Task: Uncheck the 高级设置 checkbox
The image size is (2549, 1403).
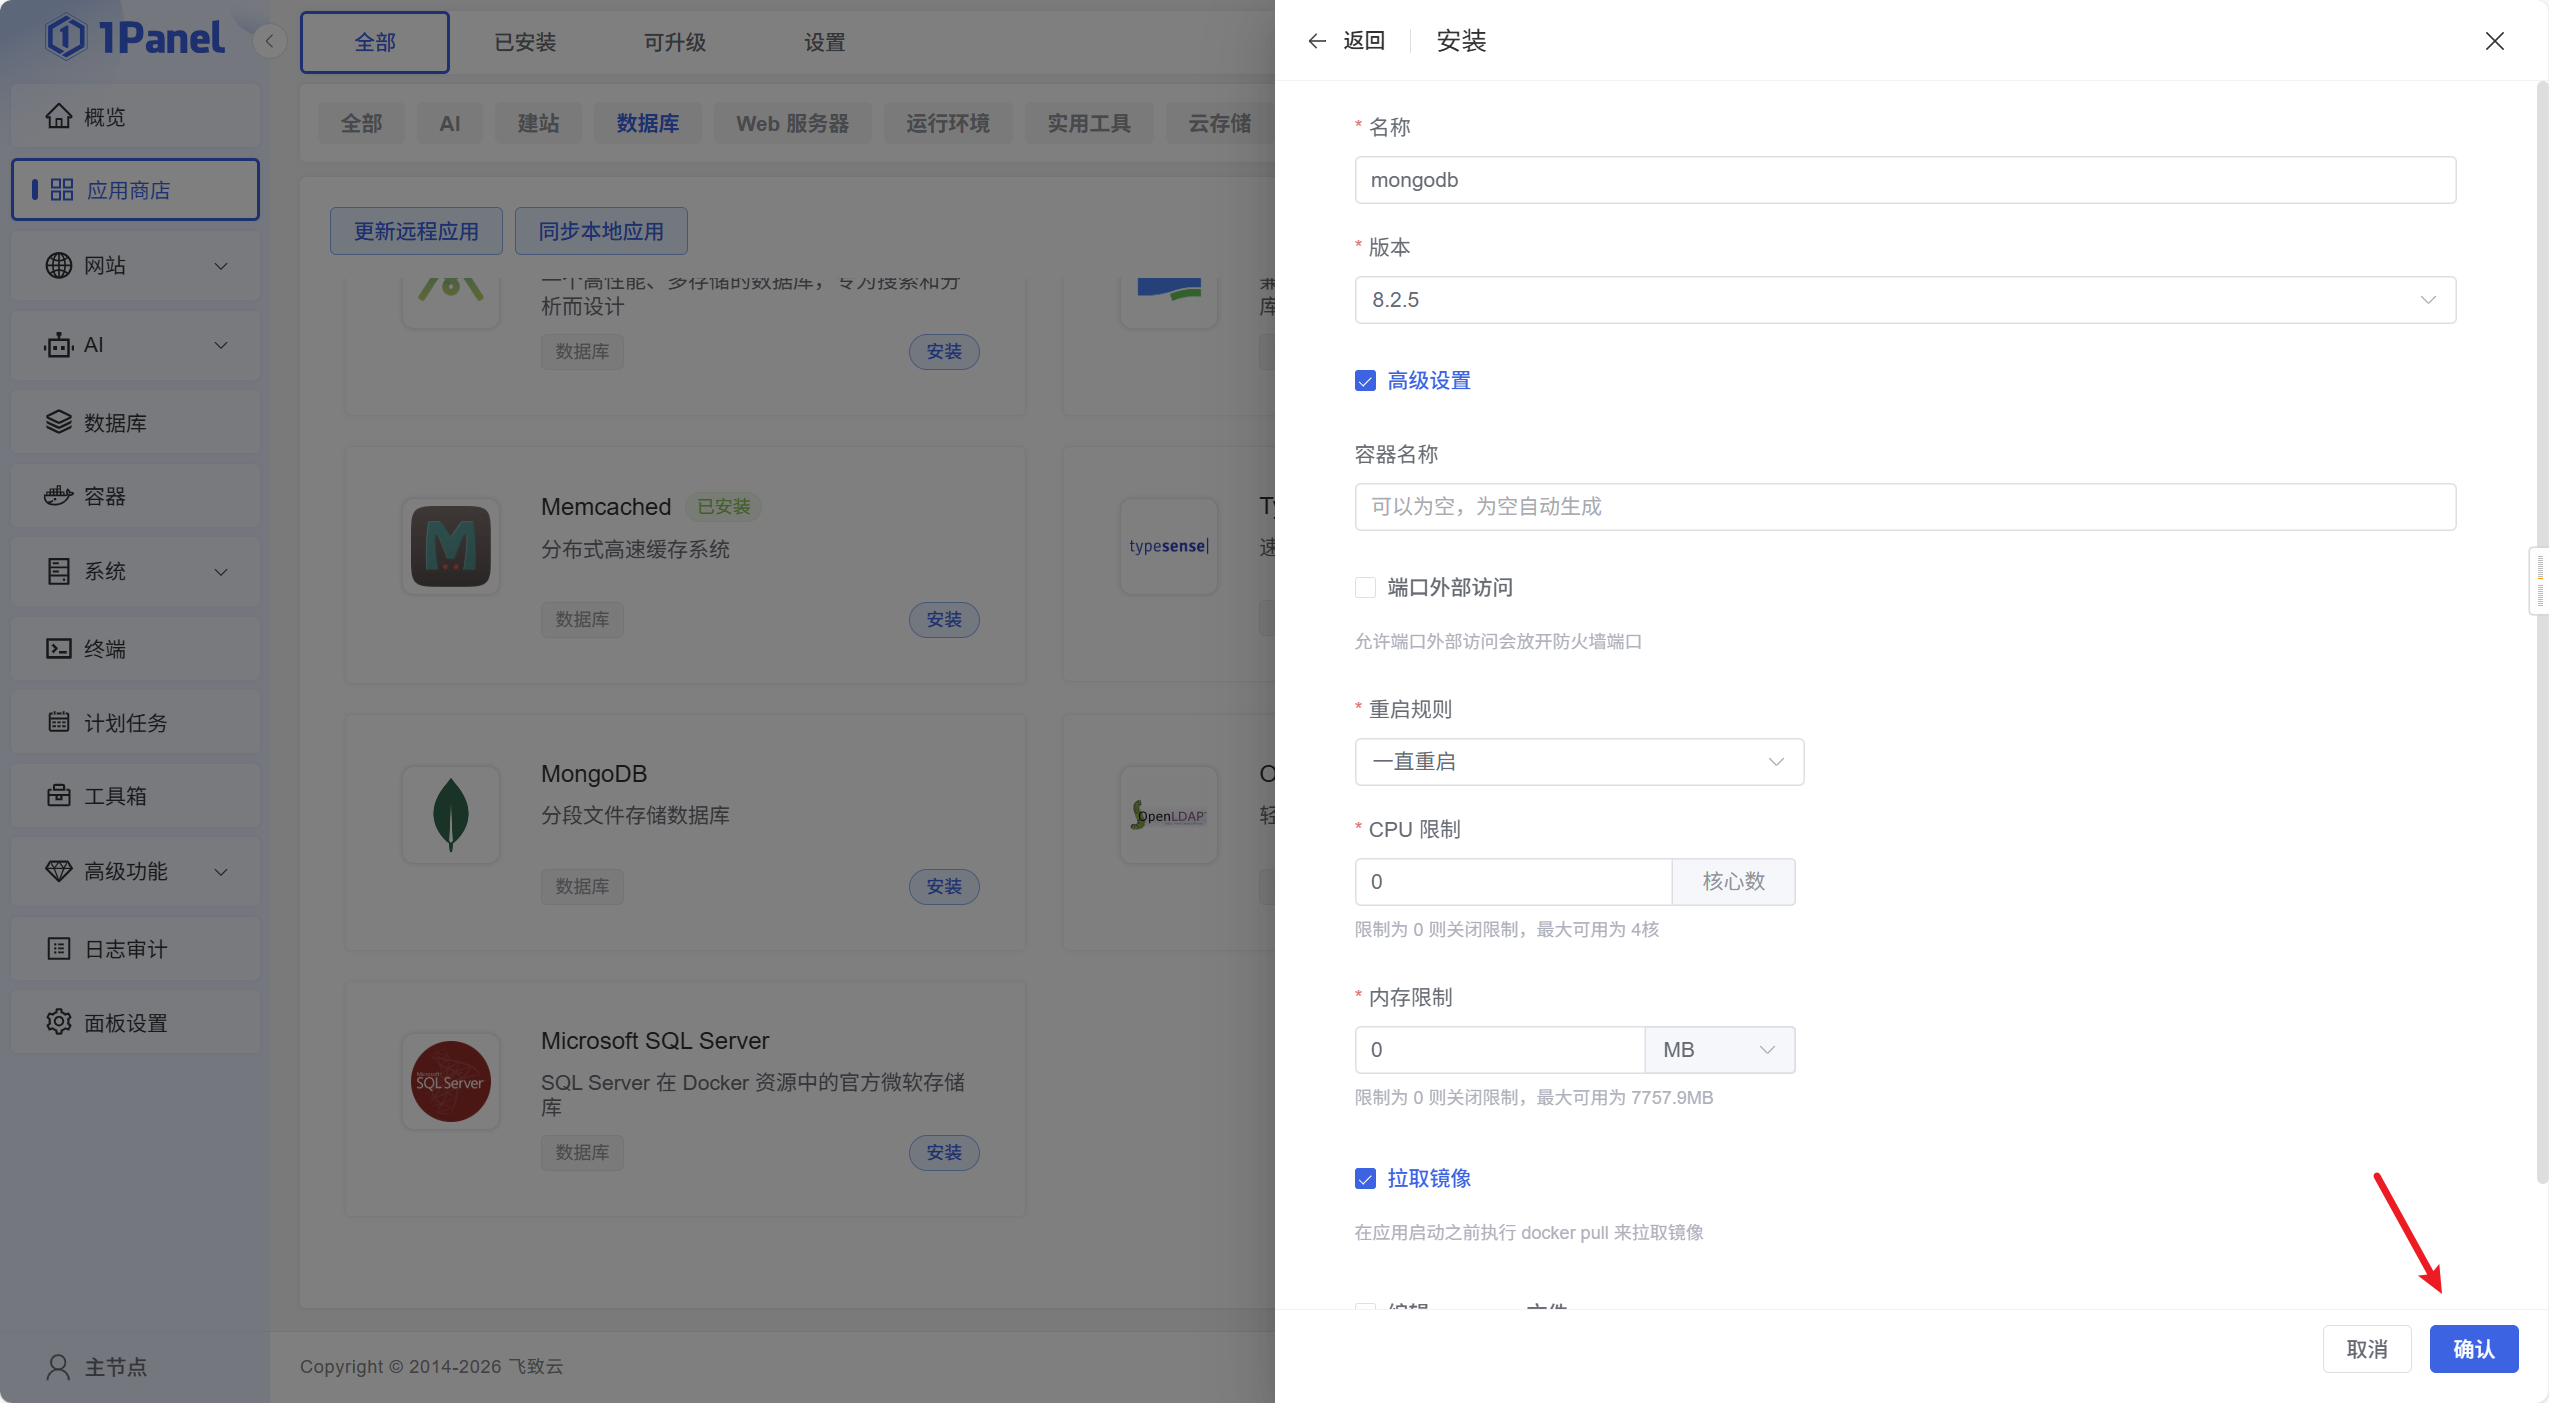Action: (1365, 381)
